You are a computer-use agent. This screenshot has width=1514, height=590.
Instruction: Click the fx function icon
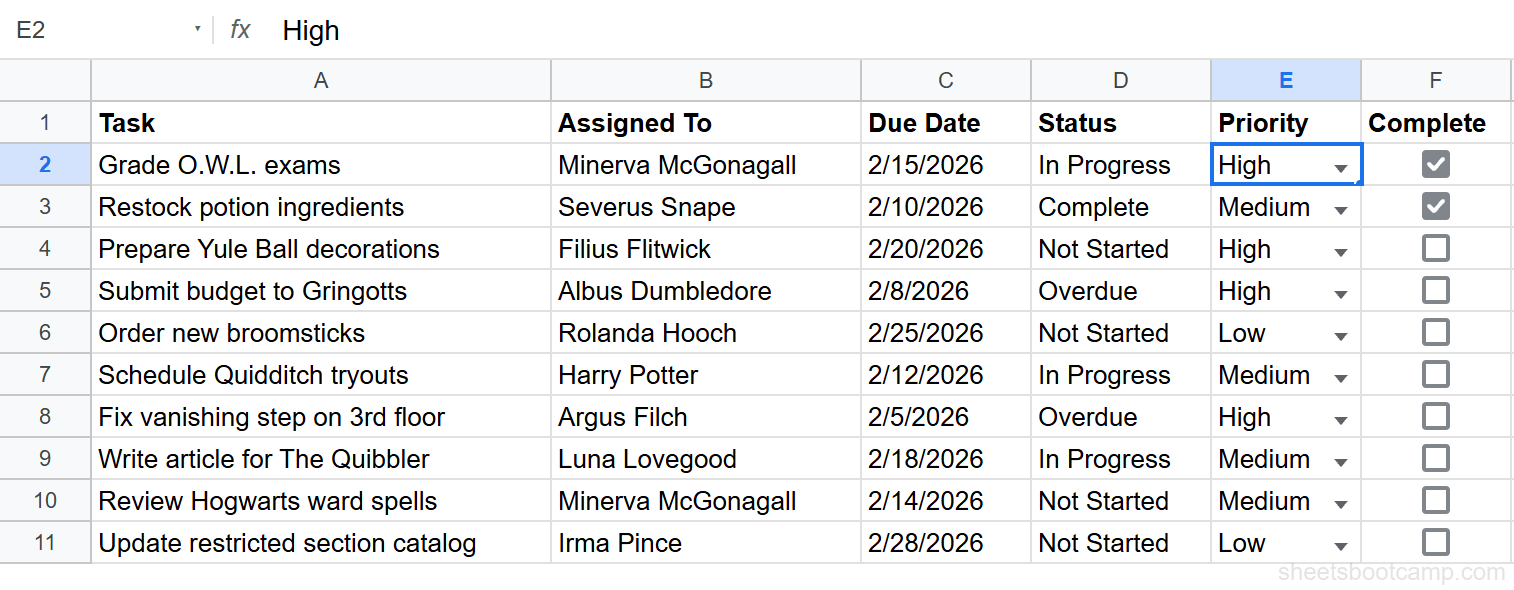pyautogui.click(x=238, y=30)
